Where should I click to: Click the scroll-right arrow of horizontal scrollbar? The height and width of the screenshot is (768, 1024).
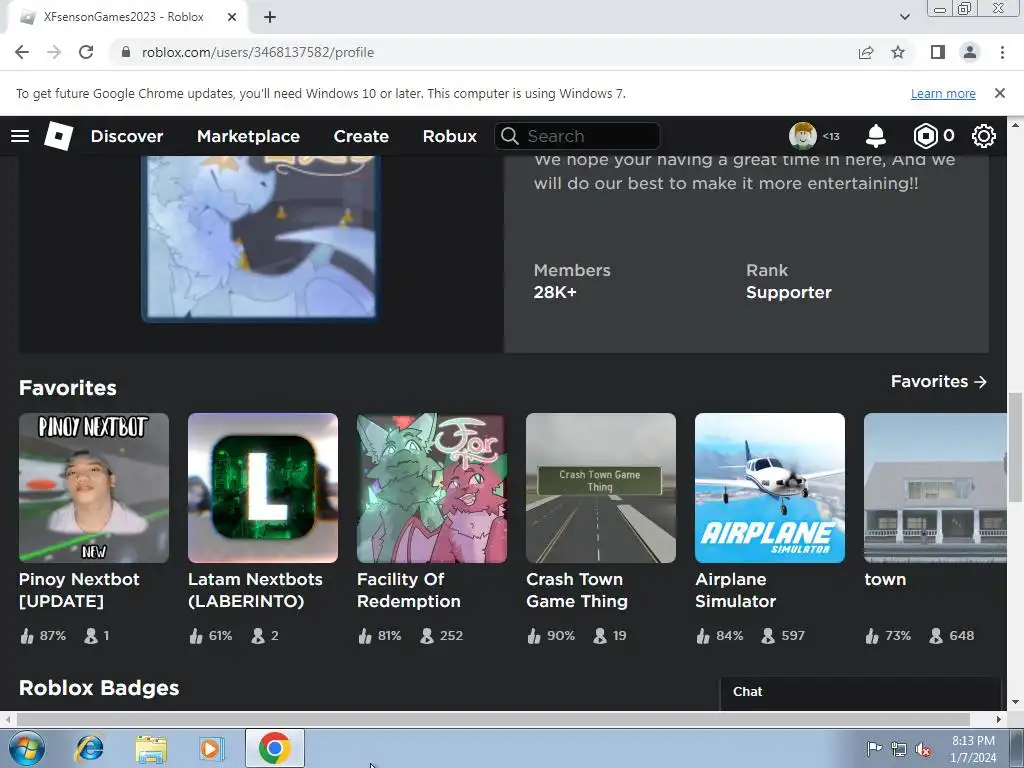click(x=999, y=719)
